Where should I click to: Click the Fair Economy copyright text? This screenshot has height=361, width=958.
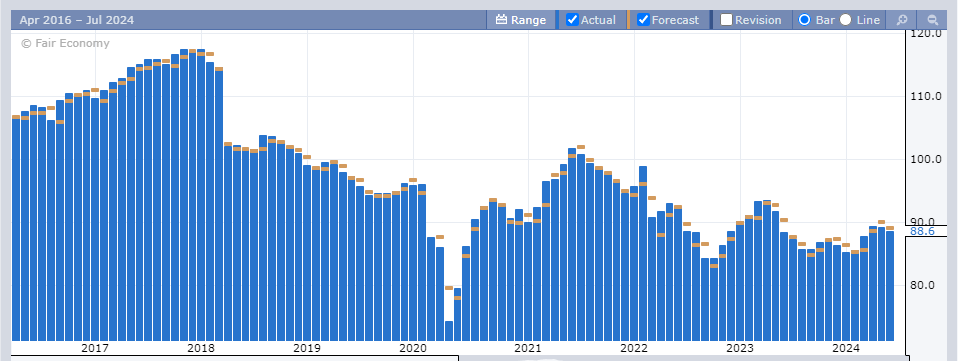65,43
